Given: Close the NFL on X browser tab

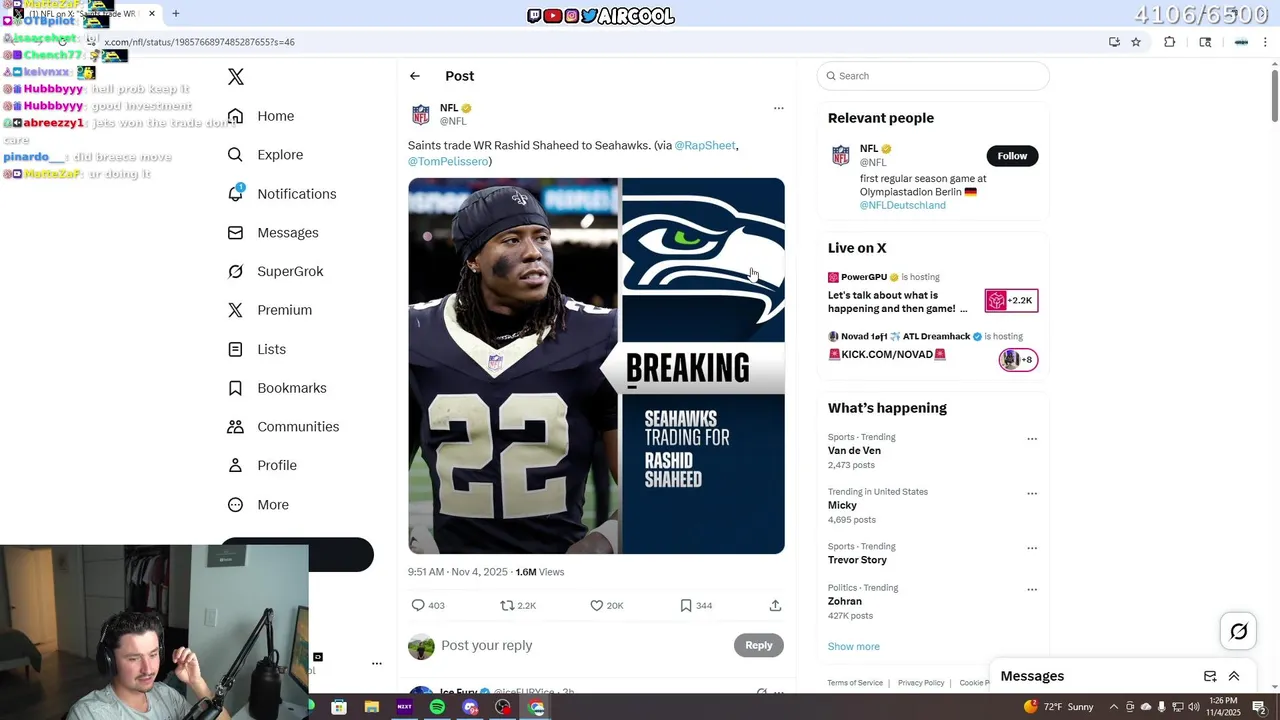Looking at the screenshot, I should tap(151, 14).
